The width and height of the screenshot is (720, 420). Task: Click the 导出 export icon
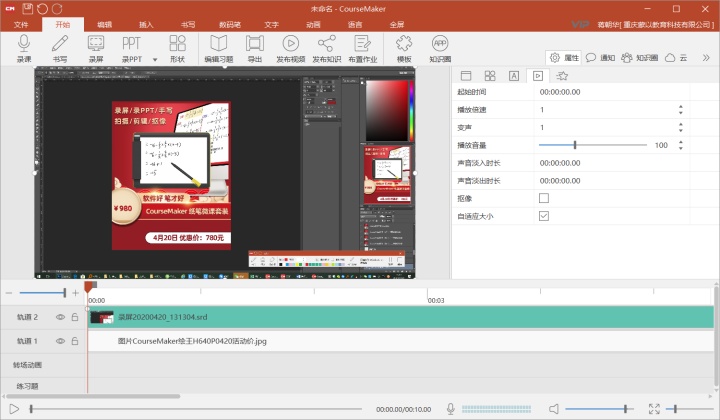(254, 43)
